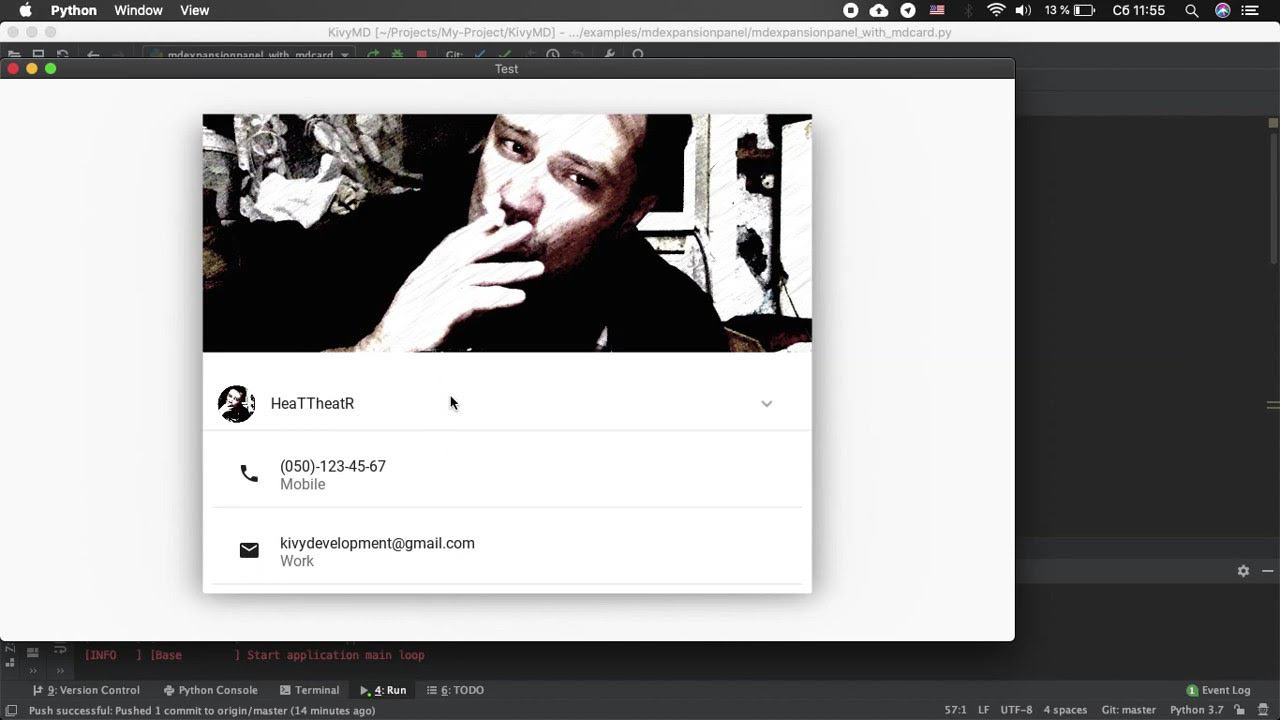The image size is (1280, 720).
Task: Open the Python Console tab
Action: coord(210,690)
